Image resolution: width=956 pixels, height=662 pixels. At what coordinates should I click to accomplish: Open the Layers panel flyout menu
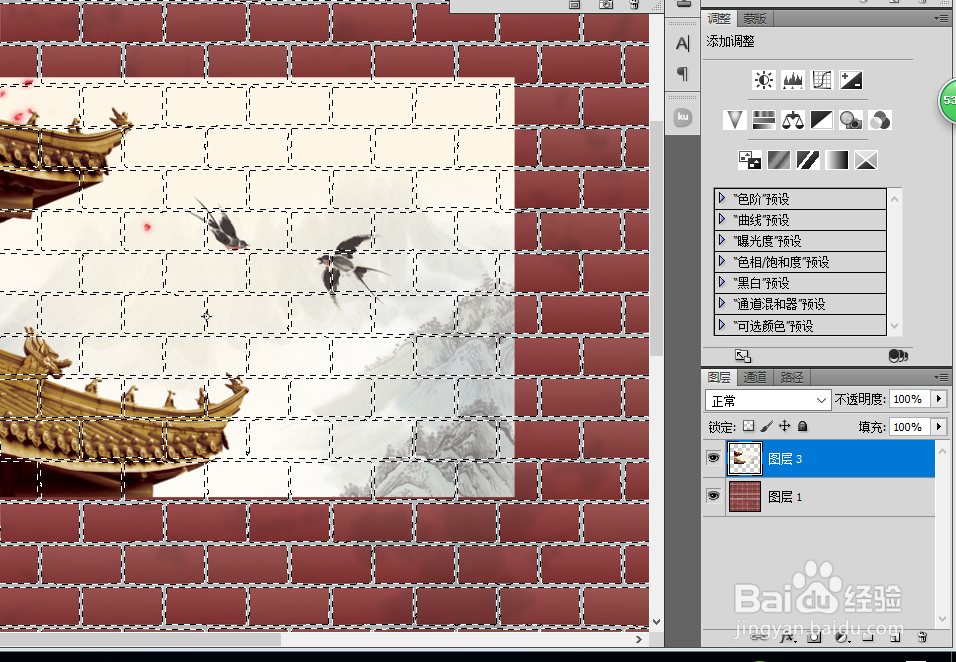(941, 377)
